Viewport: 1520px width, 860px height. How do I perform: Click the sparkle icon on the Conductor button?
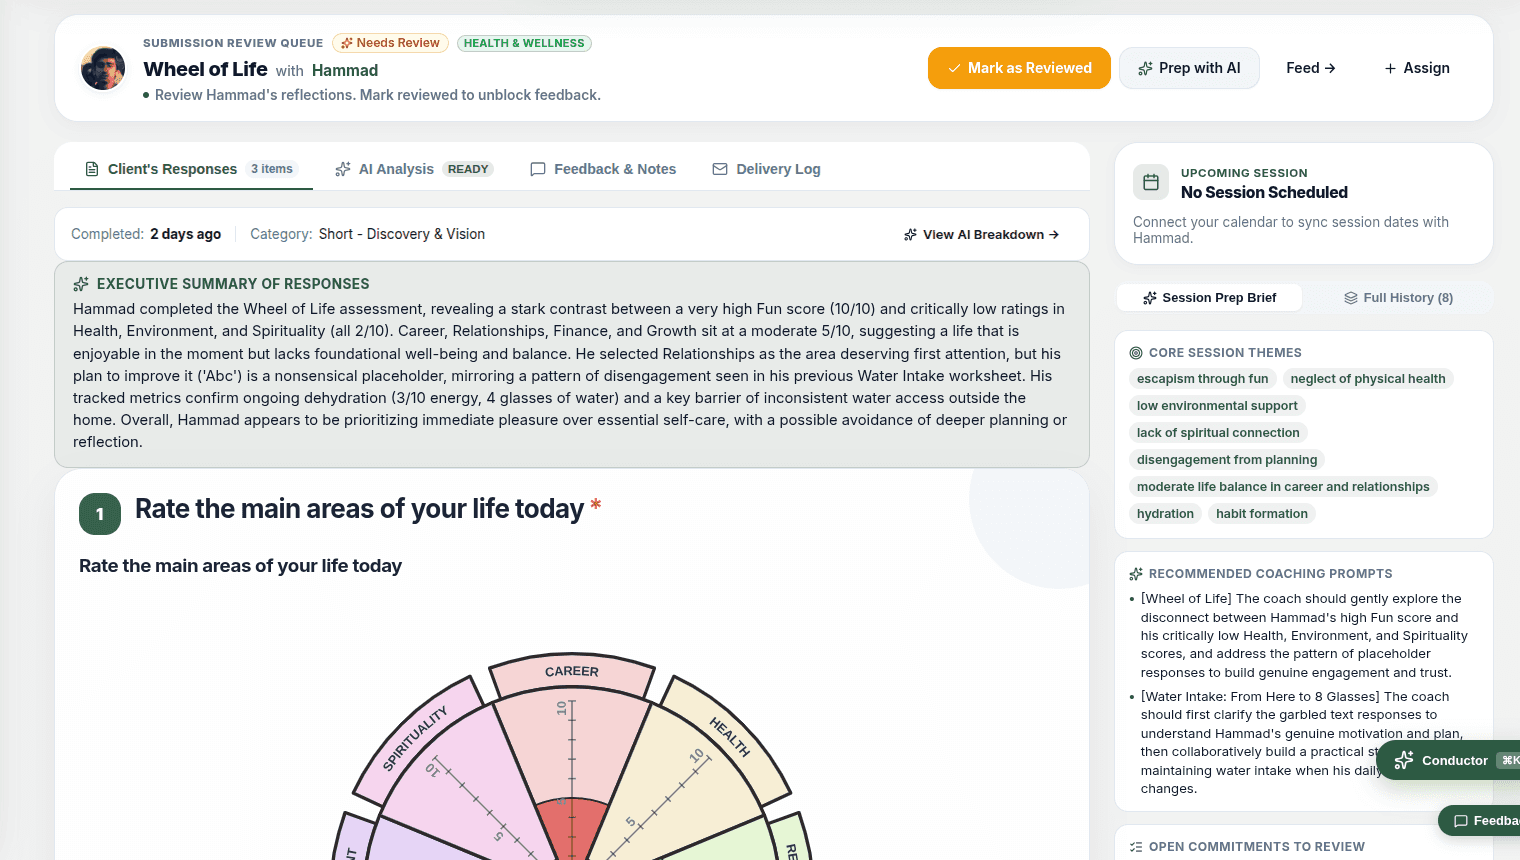coord(1404,761)
